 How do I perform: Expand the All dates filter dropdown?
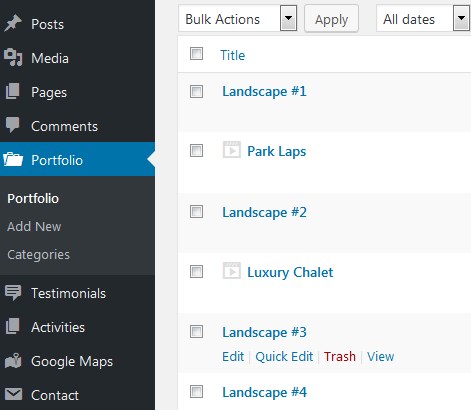point(423,19)
